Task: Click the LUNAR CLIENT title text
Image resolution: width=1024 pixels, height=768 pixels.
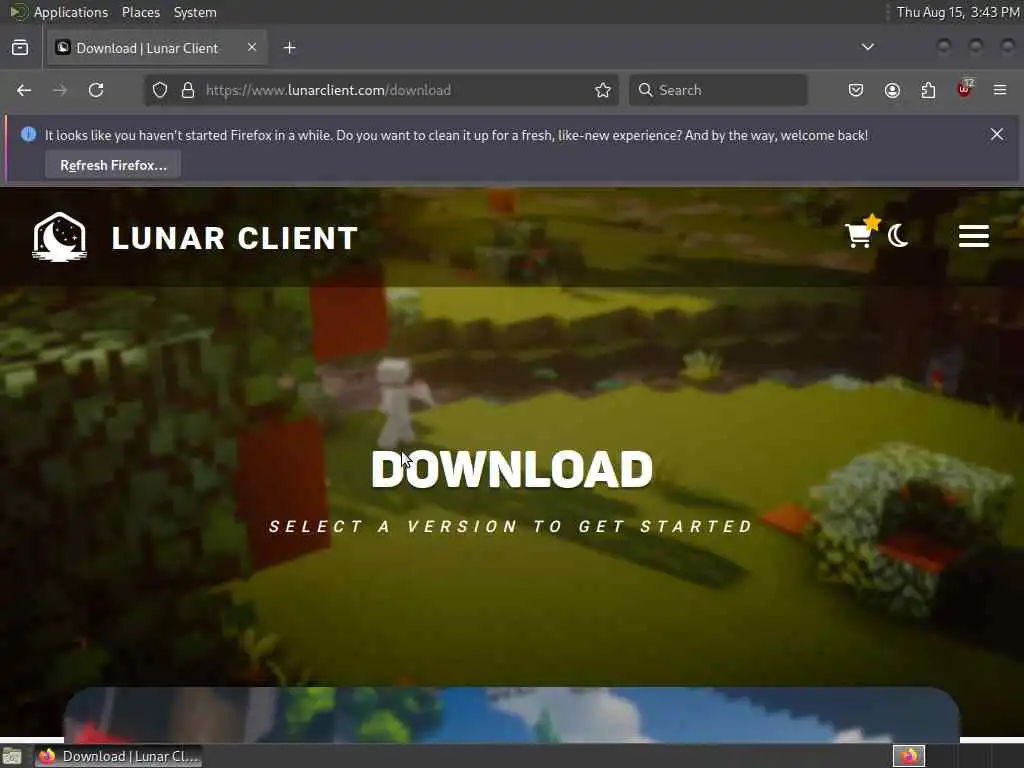Action: coord(234,238)
